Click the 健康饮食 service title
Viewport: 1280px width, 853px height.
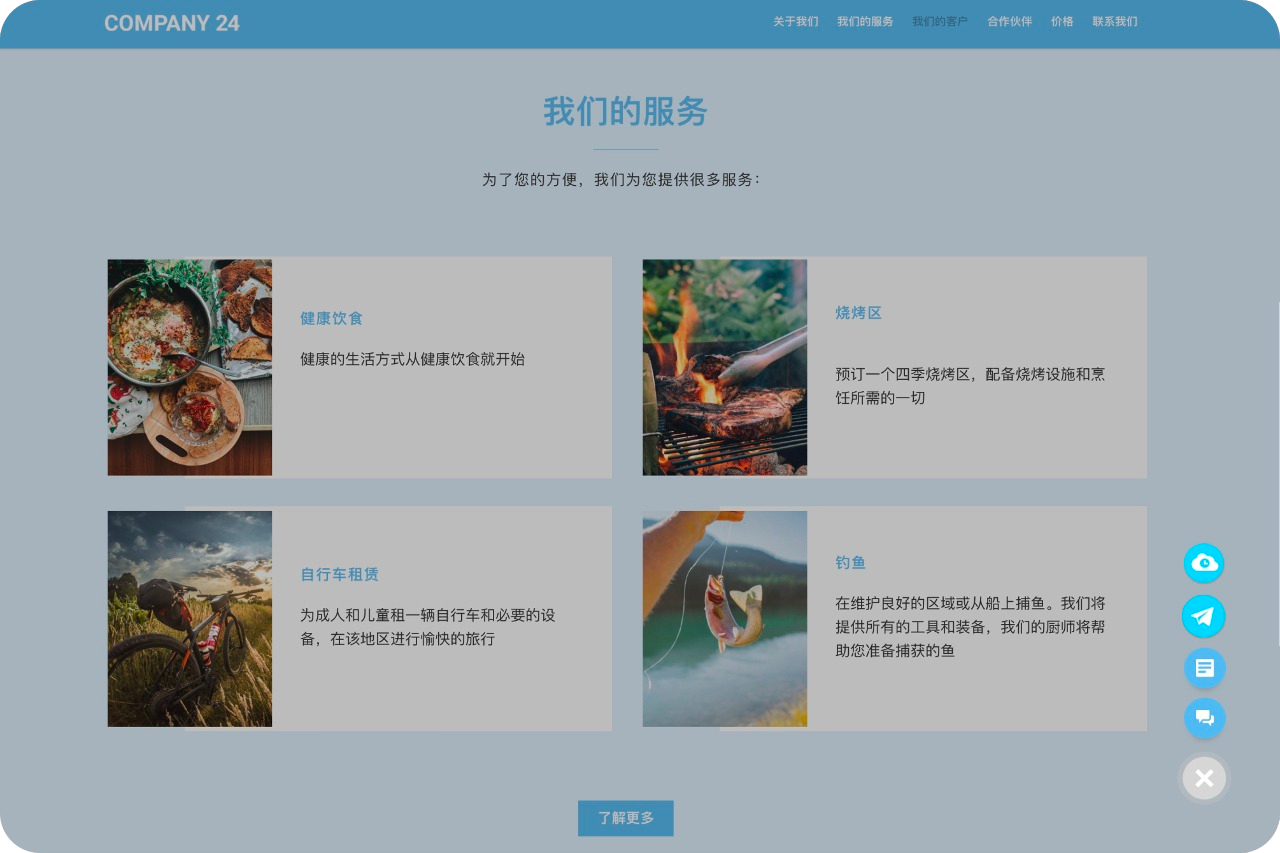[x=332, y=319]
